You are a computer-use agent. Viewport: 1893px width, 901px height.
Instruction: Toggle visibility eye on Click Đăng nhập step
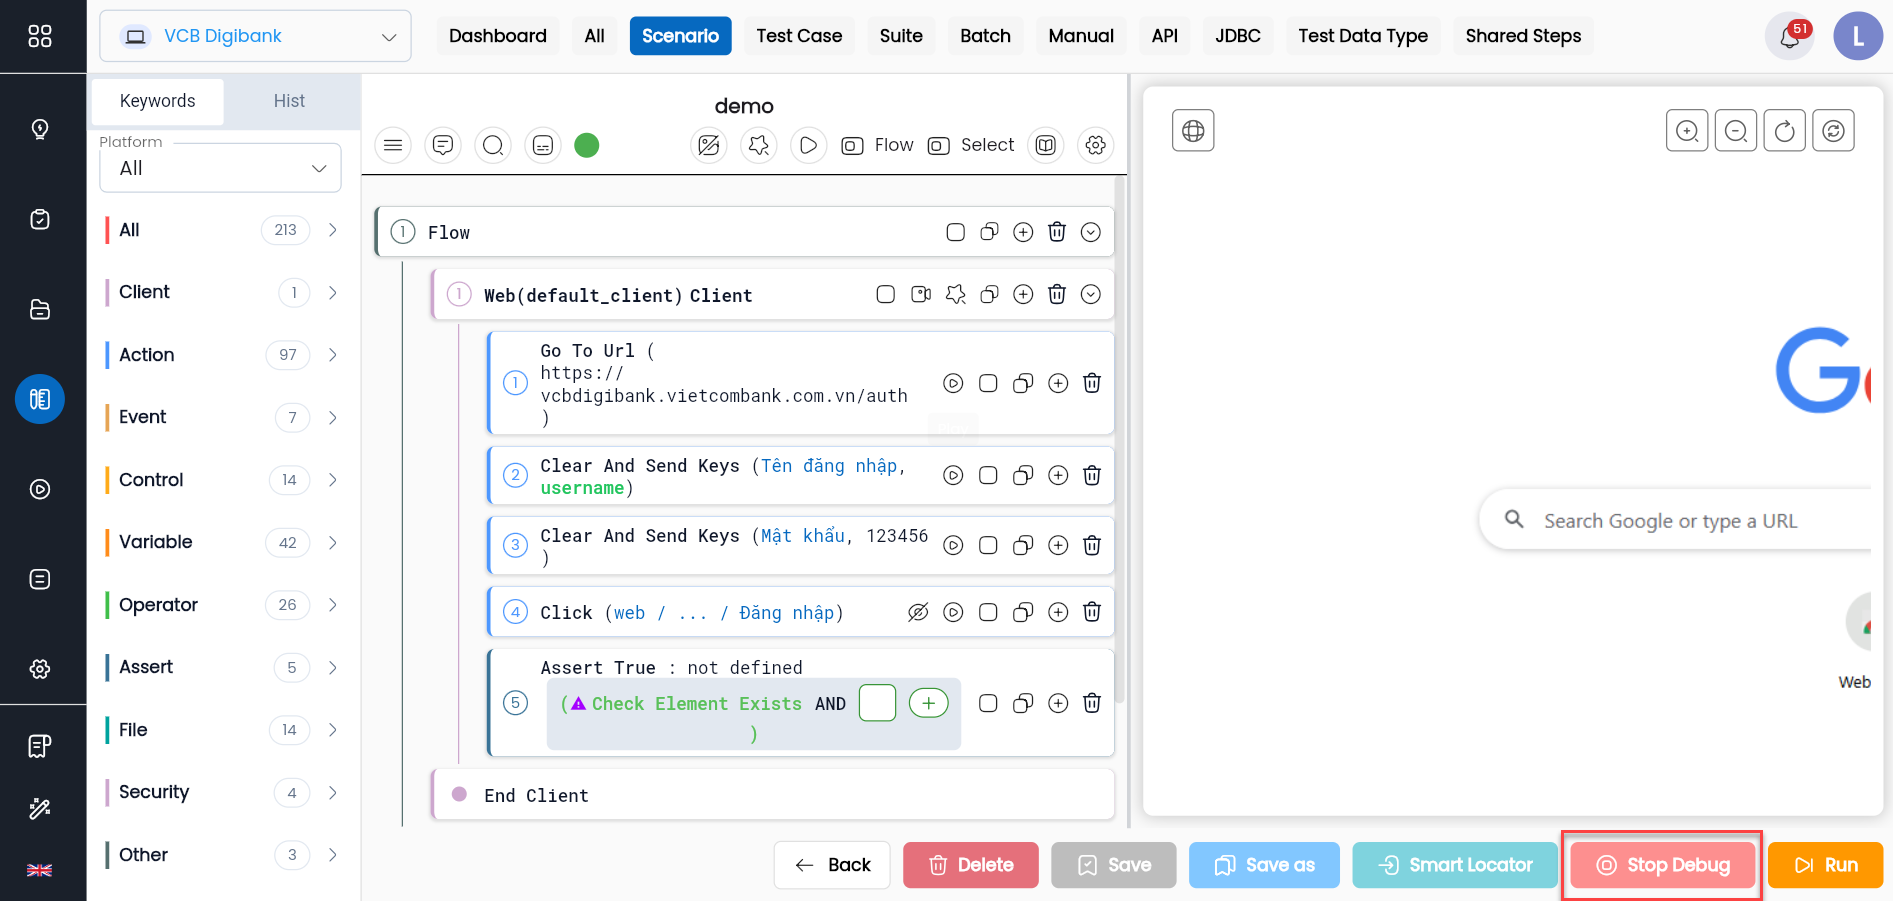(918, 612)
